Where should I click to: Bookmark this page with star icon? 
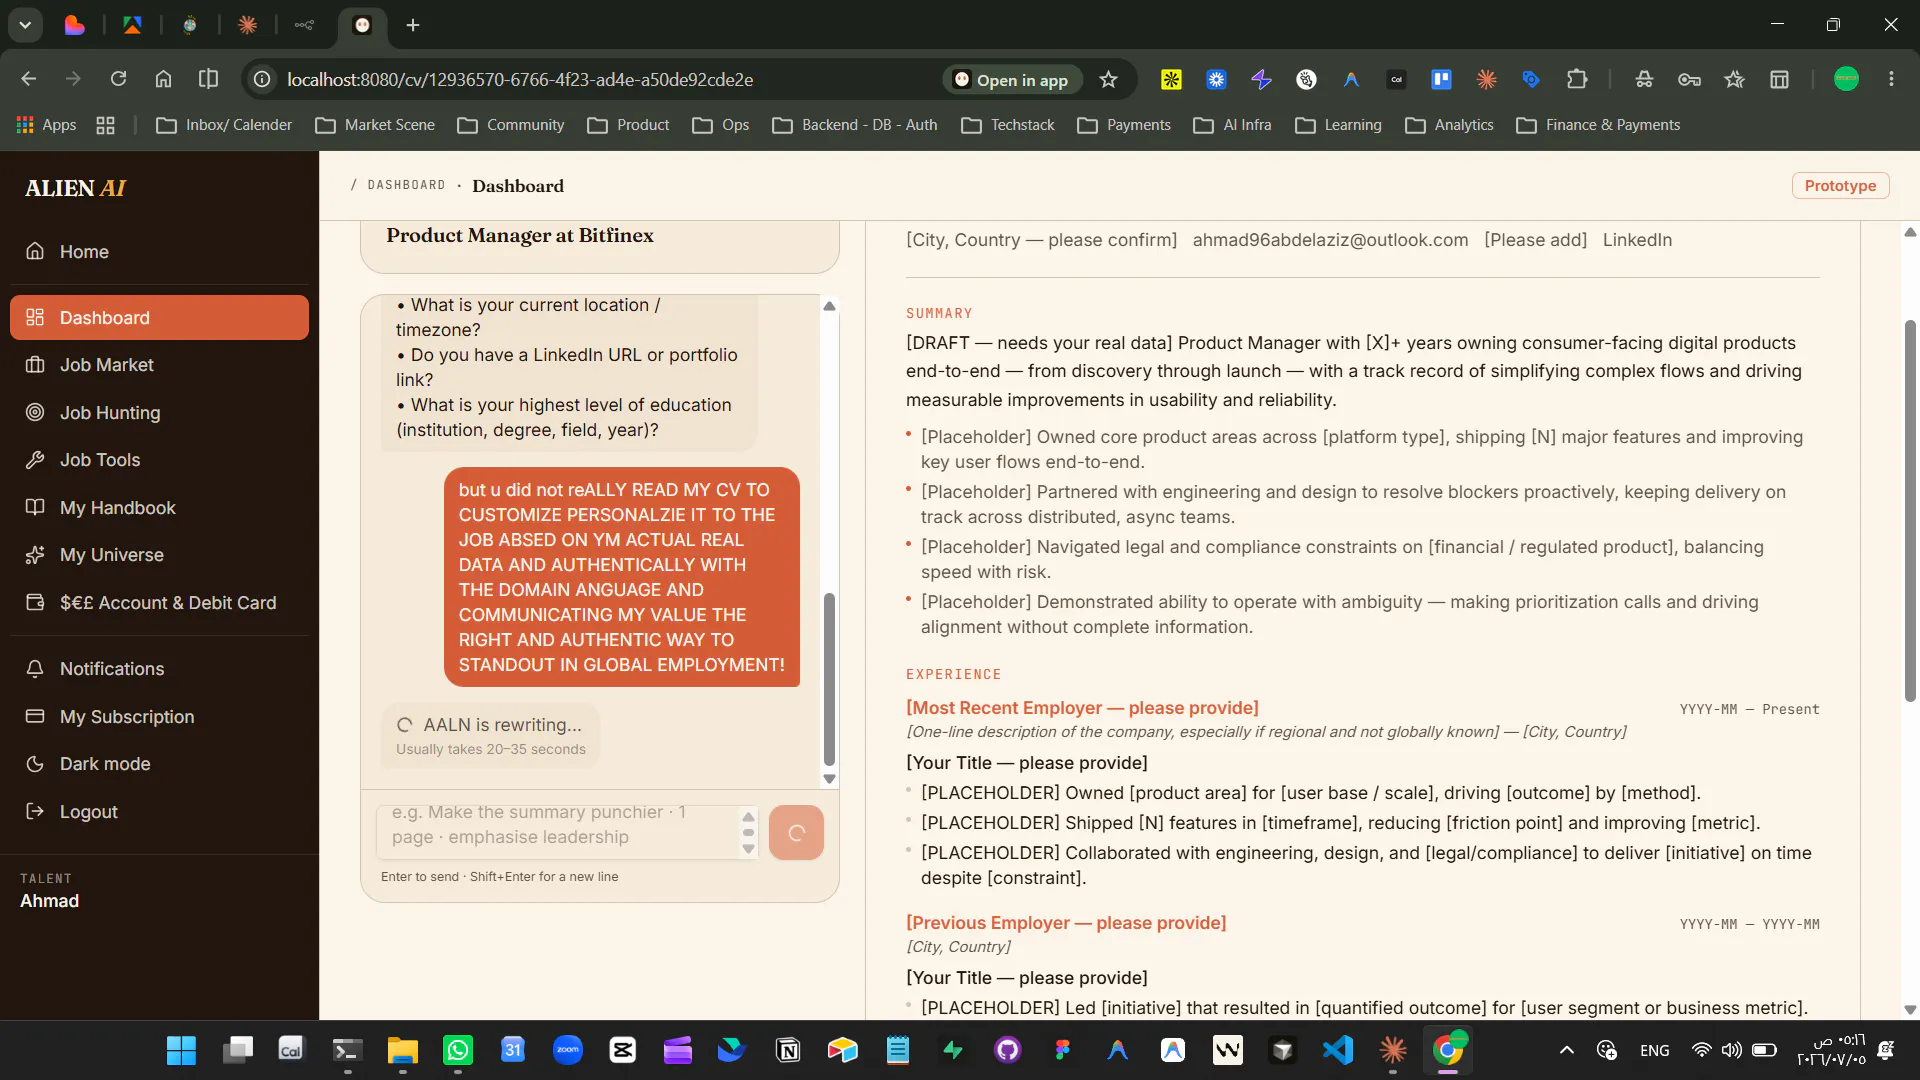click(1108, 80)
